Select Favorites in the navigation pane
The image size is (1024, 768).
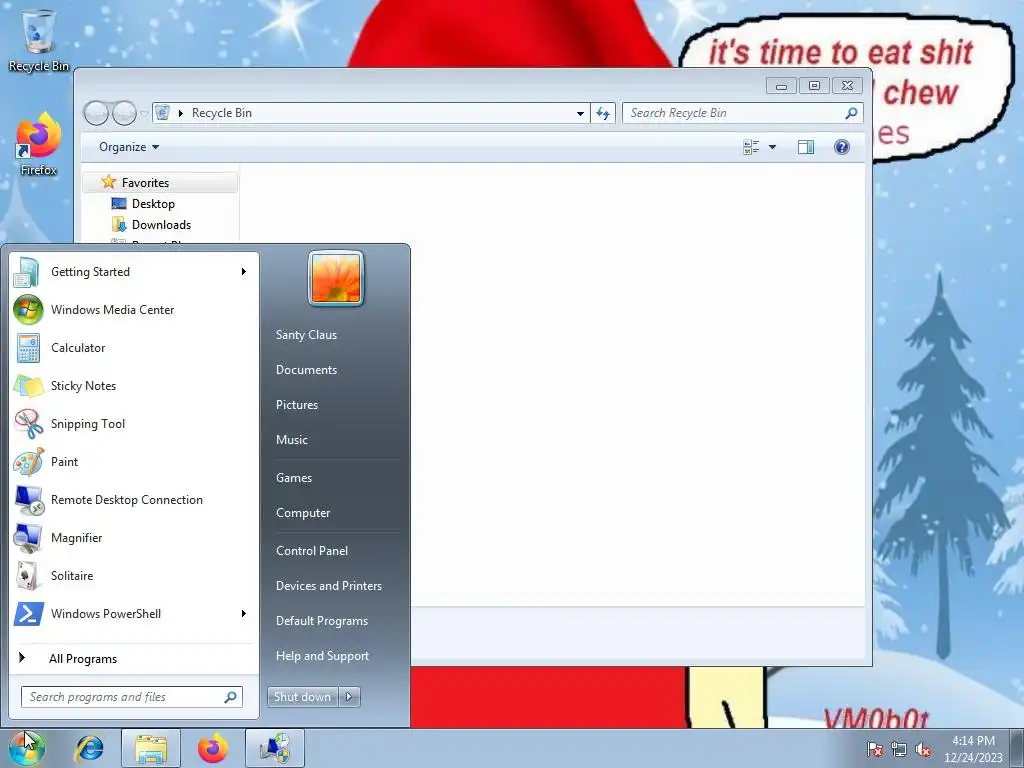(161, 183)
